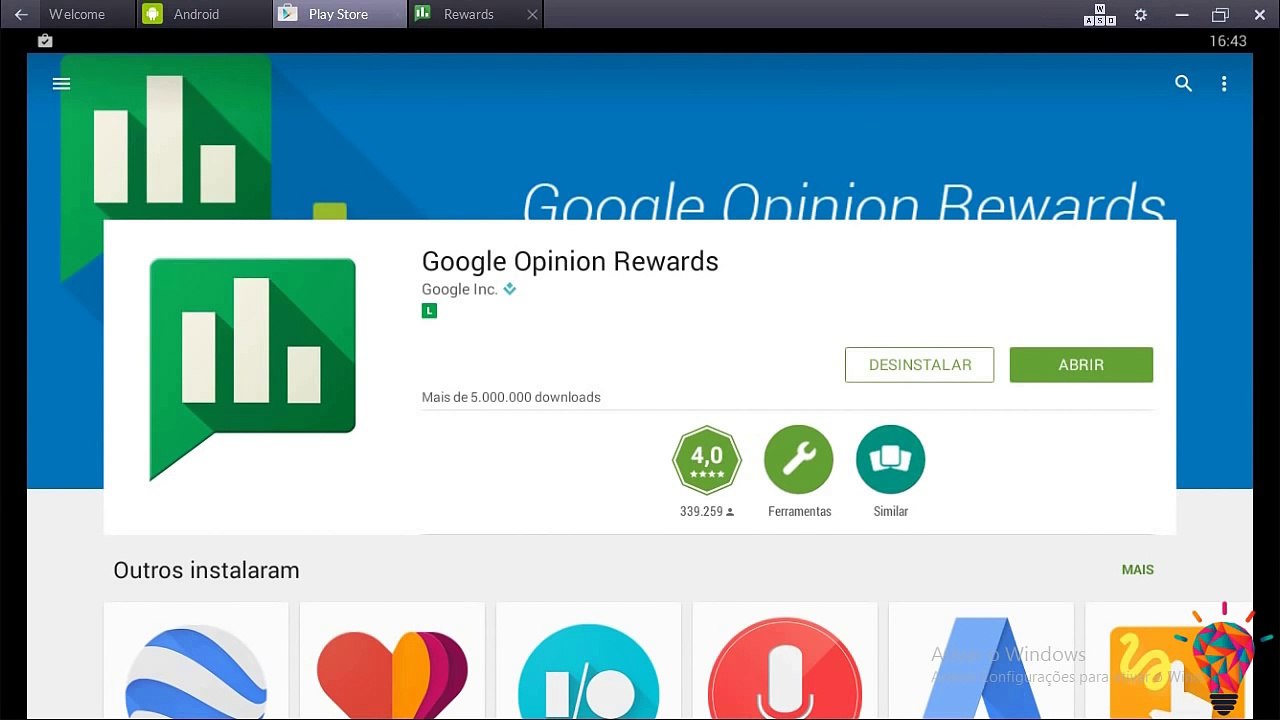Screen dimensions: 1280x720
Task: Select the Play Store tab
Action: 338,14
